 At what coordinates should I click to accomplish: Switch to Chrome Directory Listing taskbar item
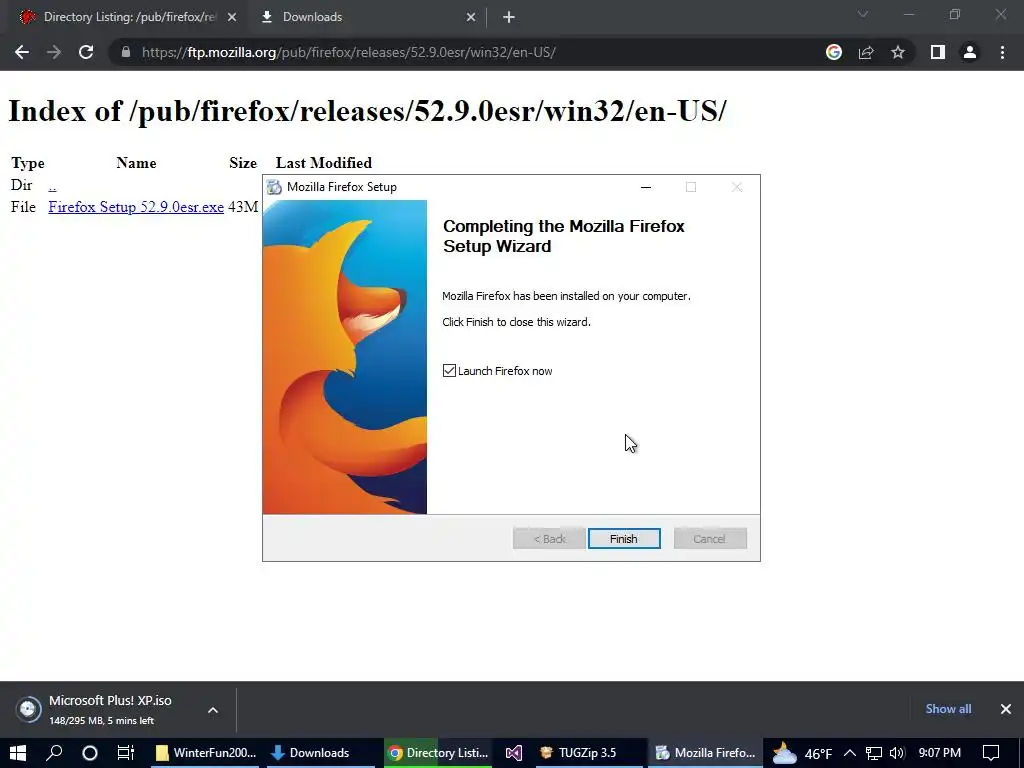pyautogui.click(x=438, y=753)
